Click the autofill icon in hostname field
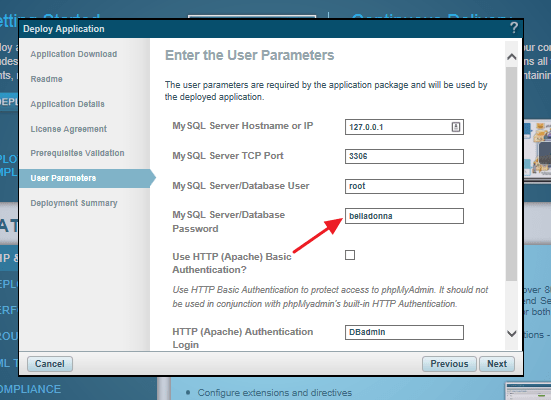This screenshot has width=551, height=400. click(456, 127)
